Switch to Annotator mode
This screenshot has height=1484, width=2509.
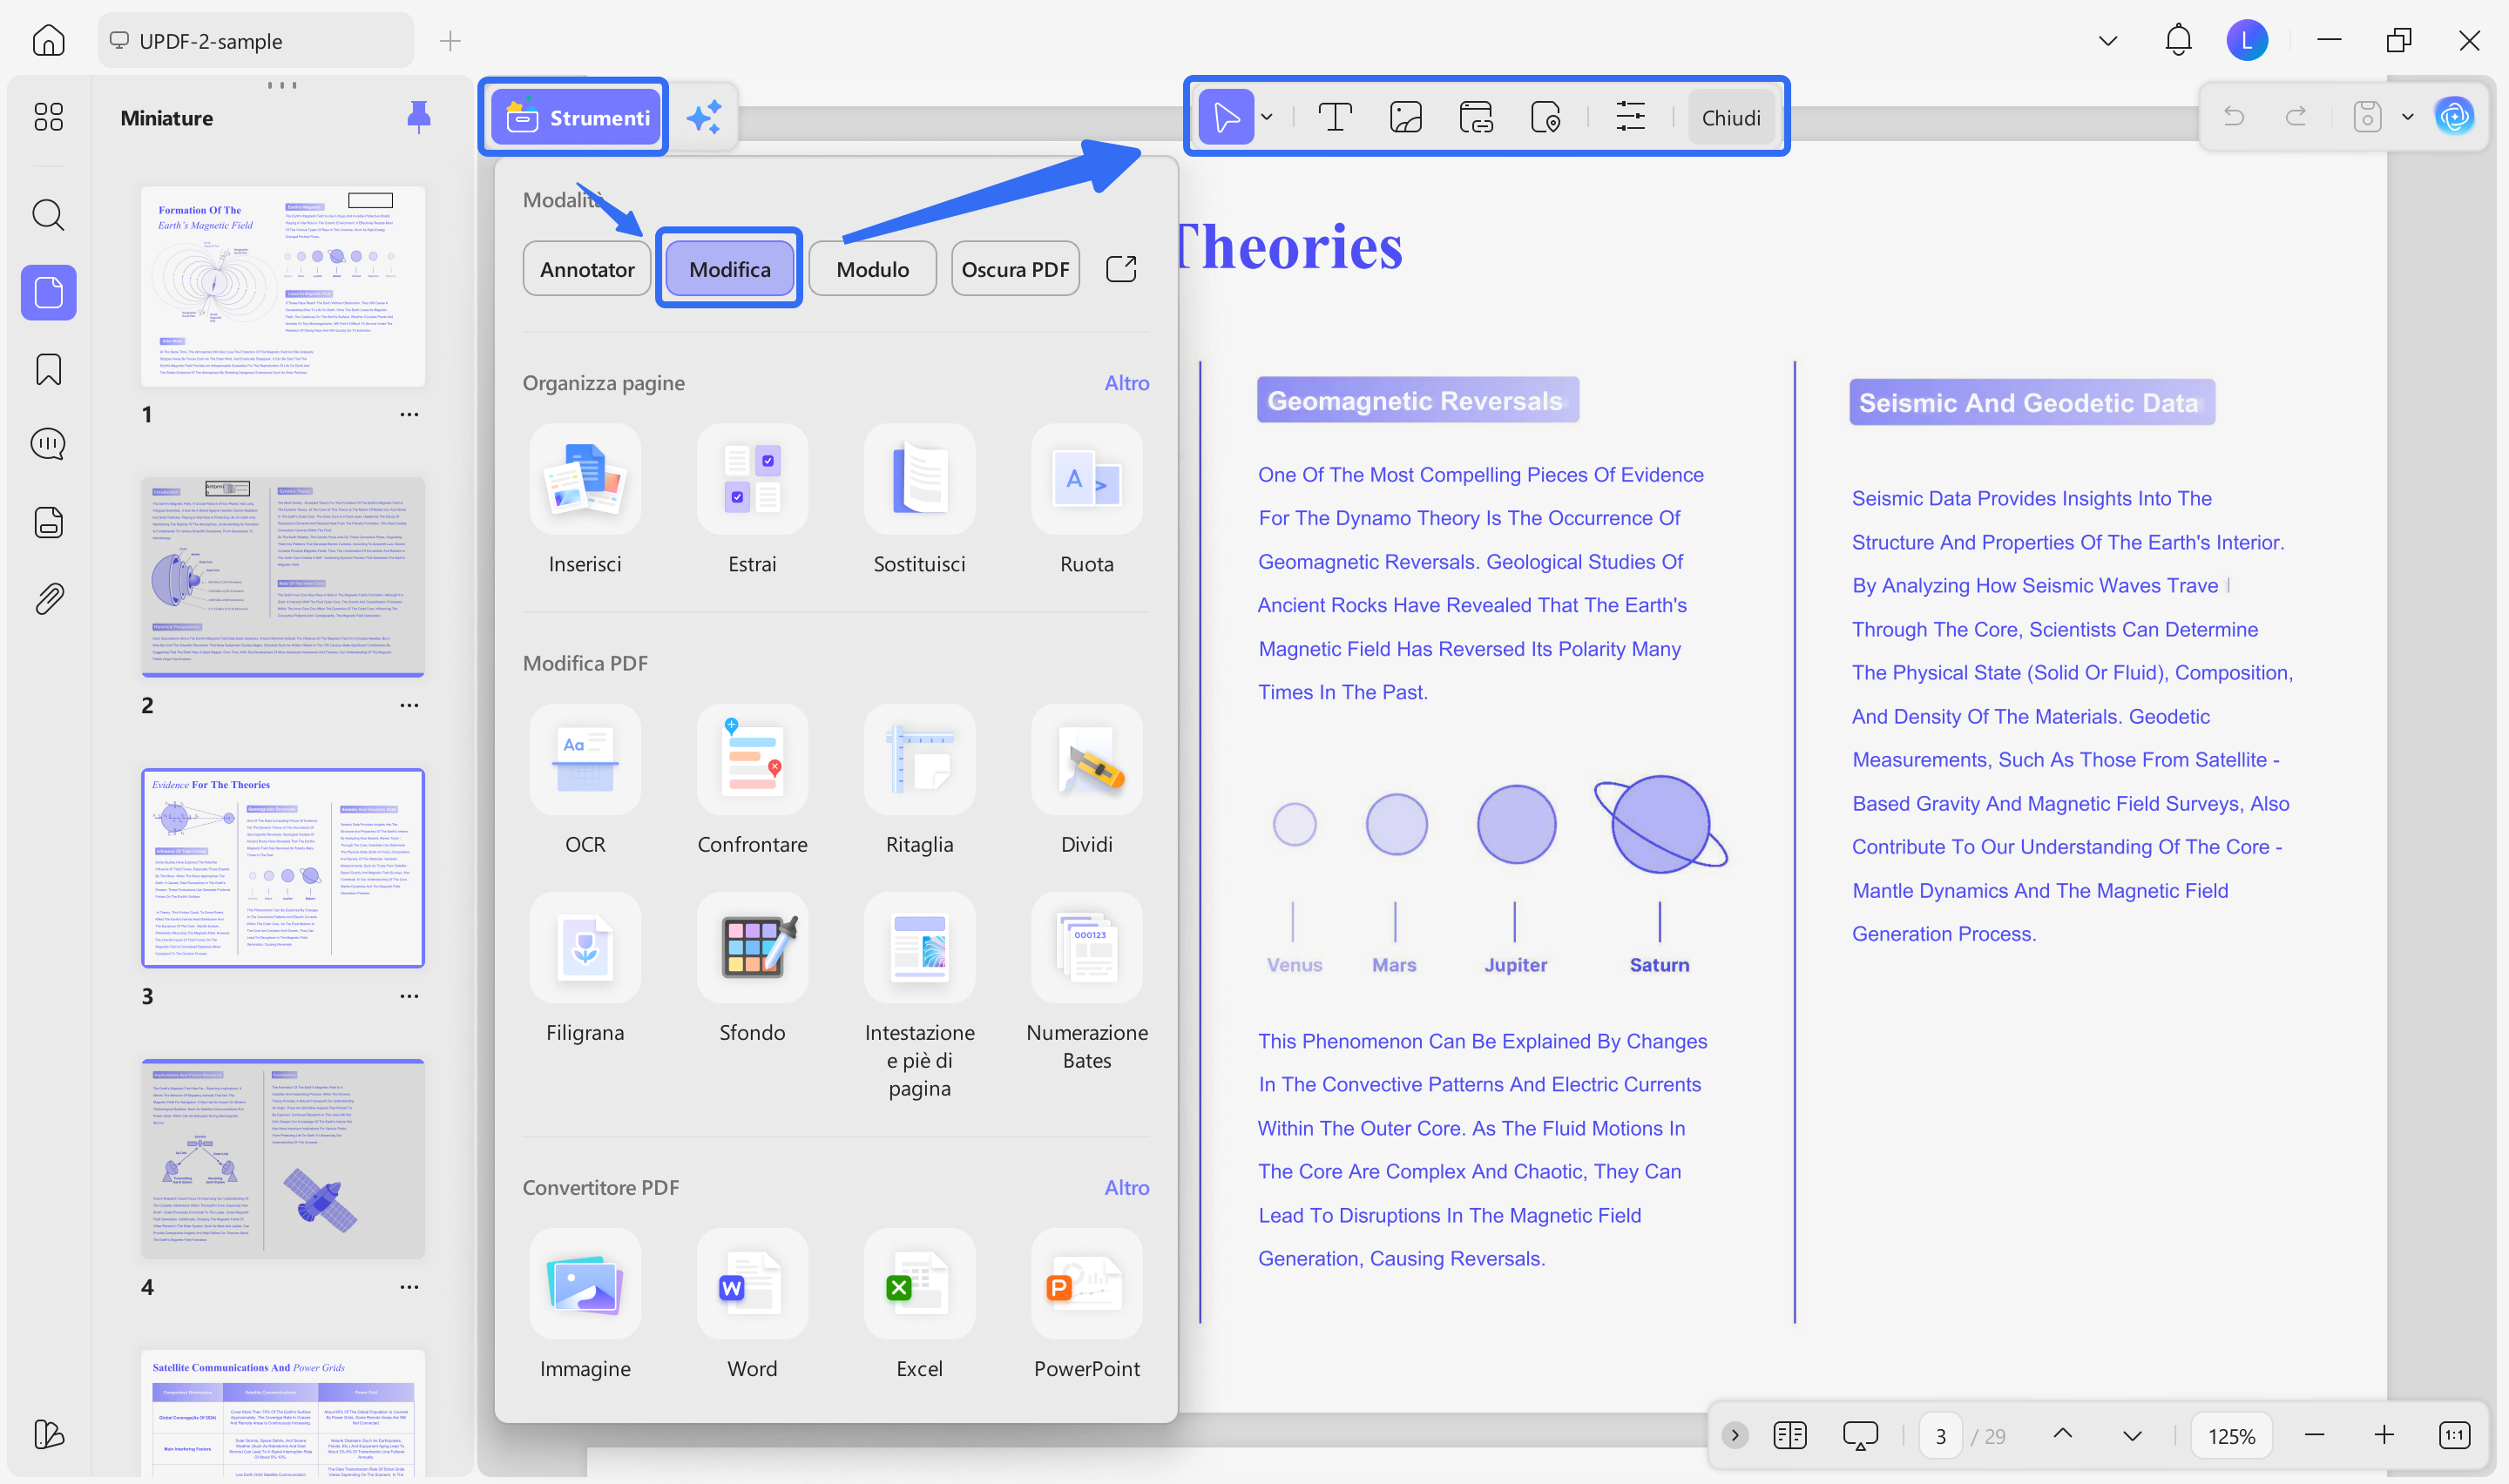[x=587, y=268]
